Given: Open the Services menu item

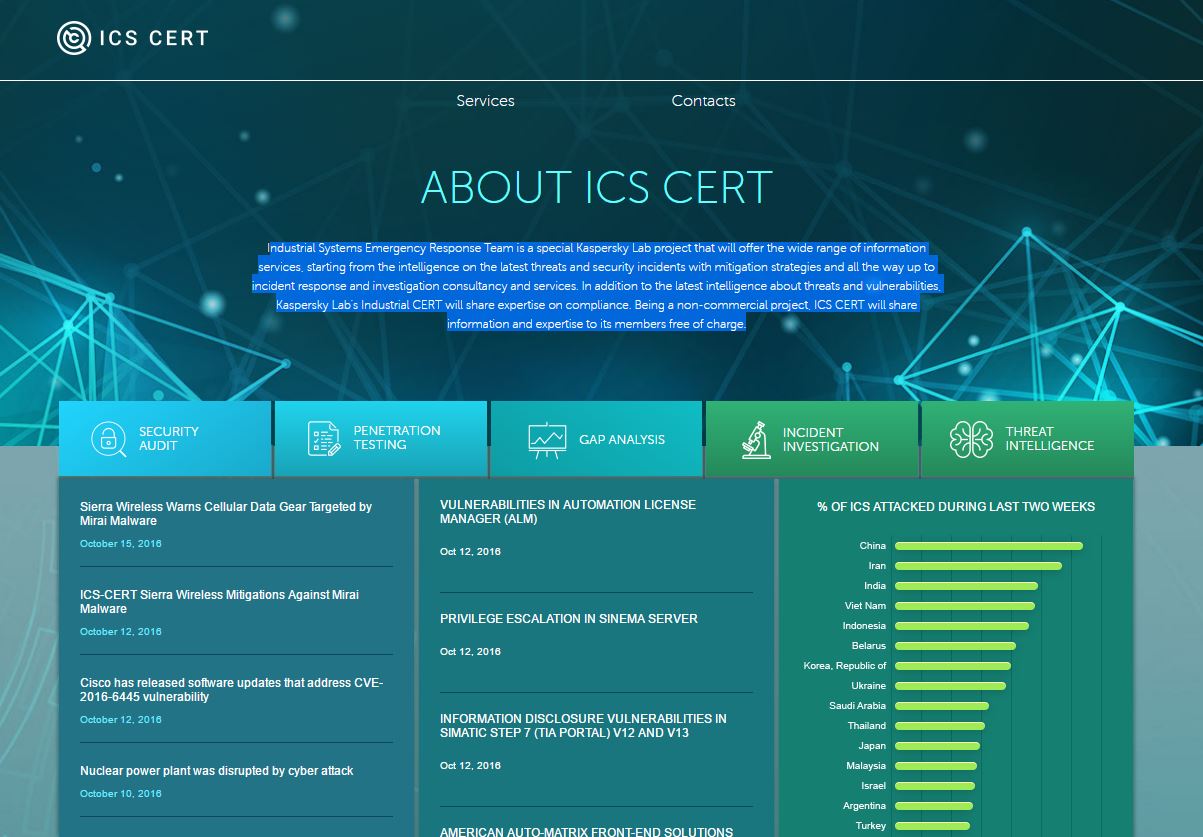Looking at the screenshot, I should coord(485,101).
